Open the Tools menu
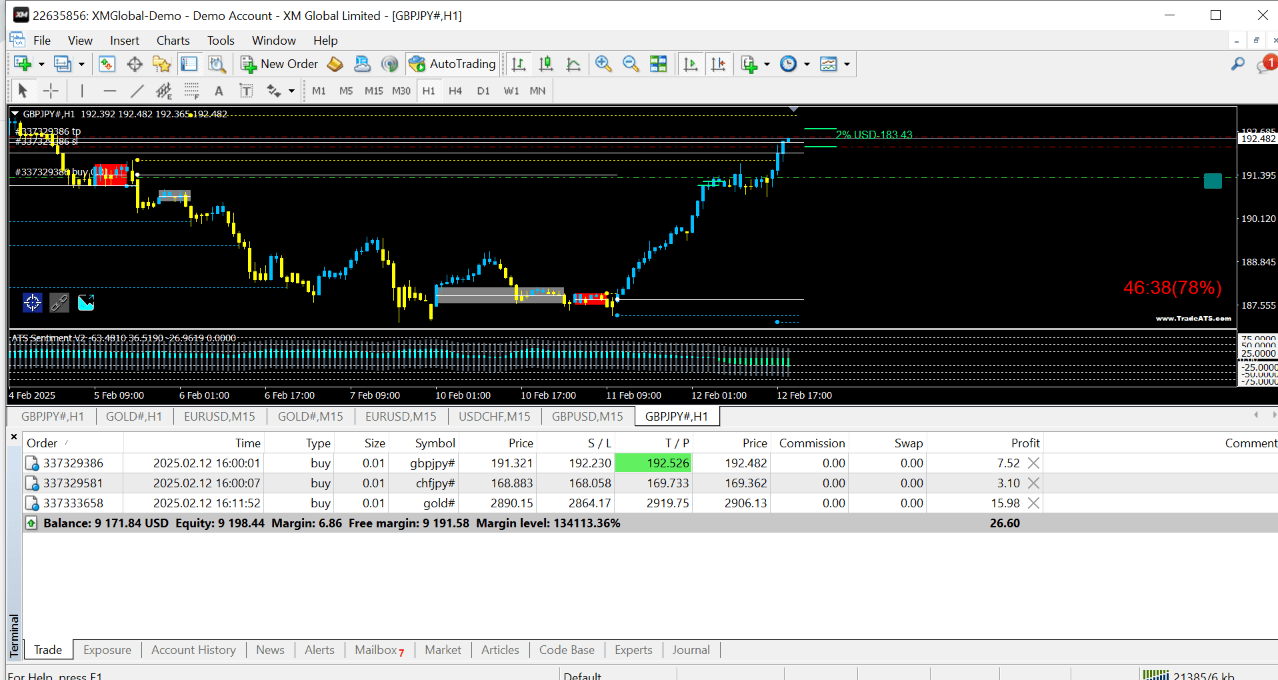Screen dimensions: 1278x680 [220, 41]
